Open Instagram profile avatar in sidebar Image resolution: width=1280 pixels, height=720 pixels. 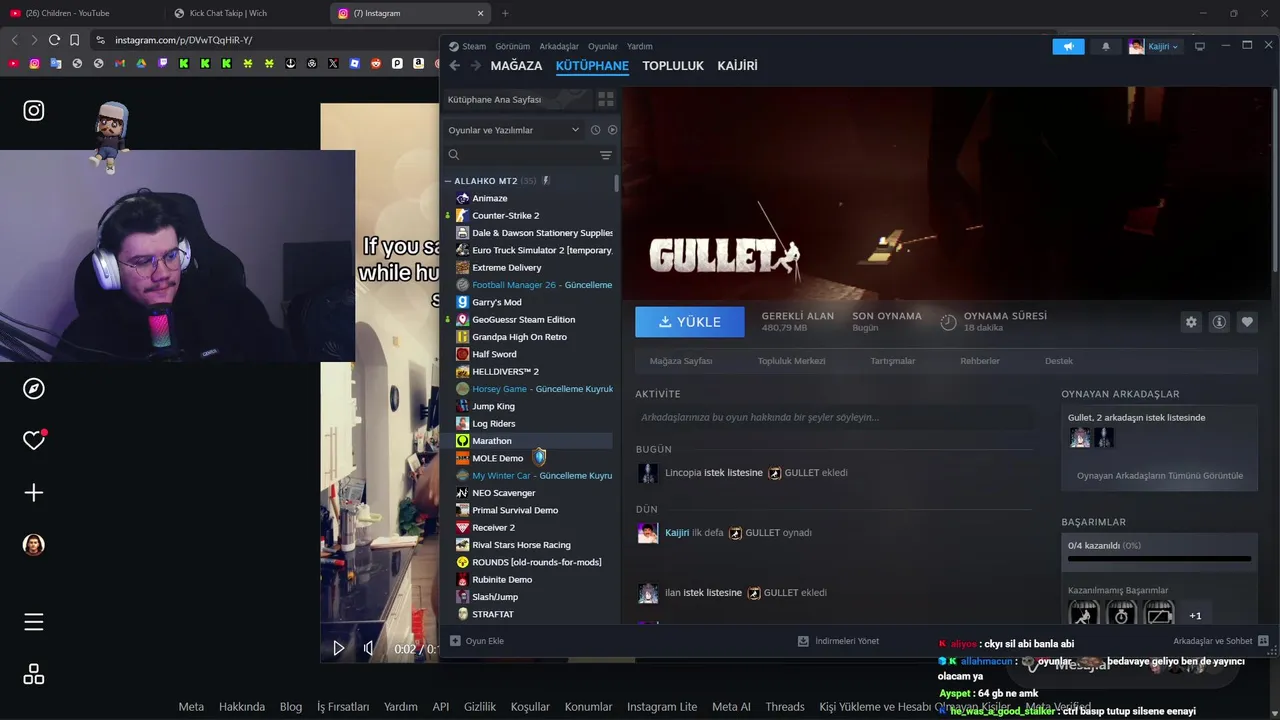tap(34, 545)
